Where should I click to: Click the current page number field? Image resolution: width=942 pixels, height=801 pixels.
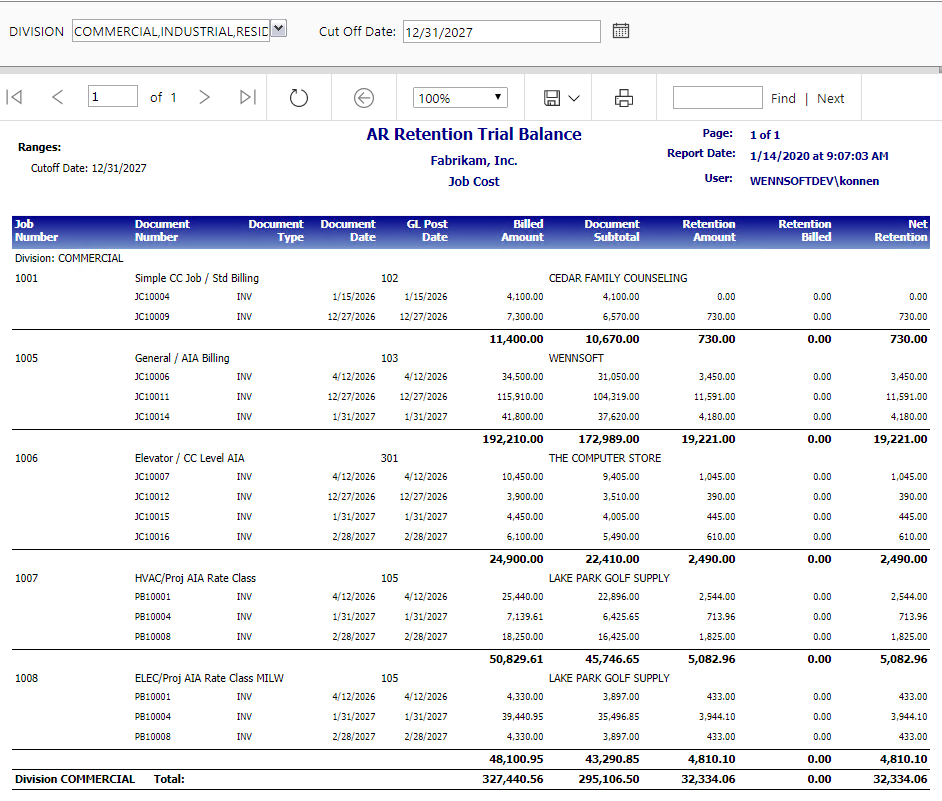pyautogui.click(x=113, y=97)
